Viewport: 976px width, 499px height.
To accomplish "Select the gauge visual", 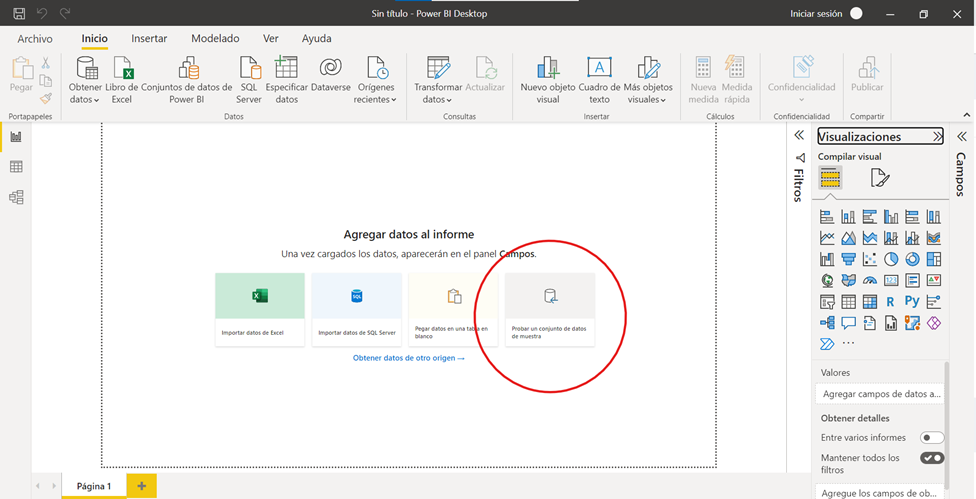I will 870,281.
